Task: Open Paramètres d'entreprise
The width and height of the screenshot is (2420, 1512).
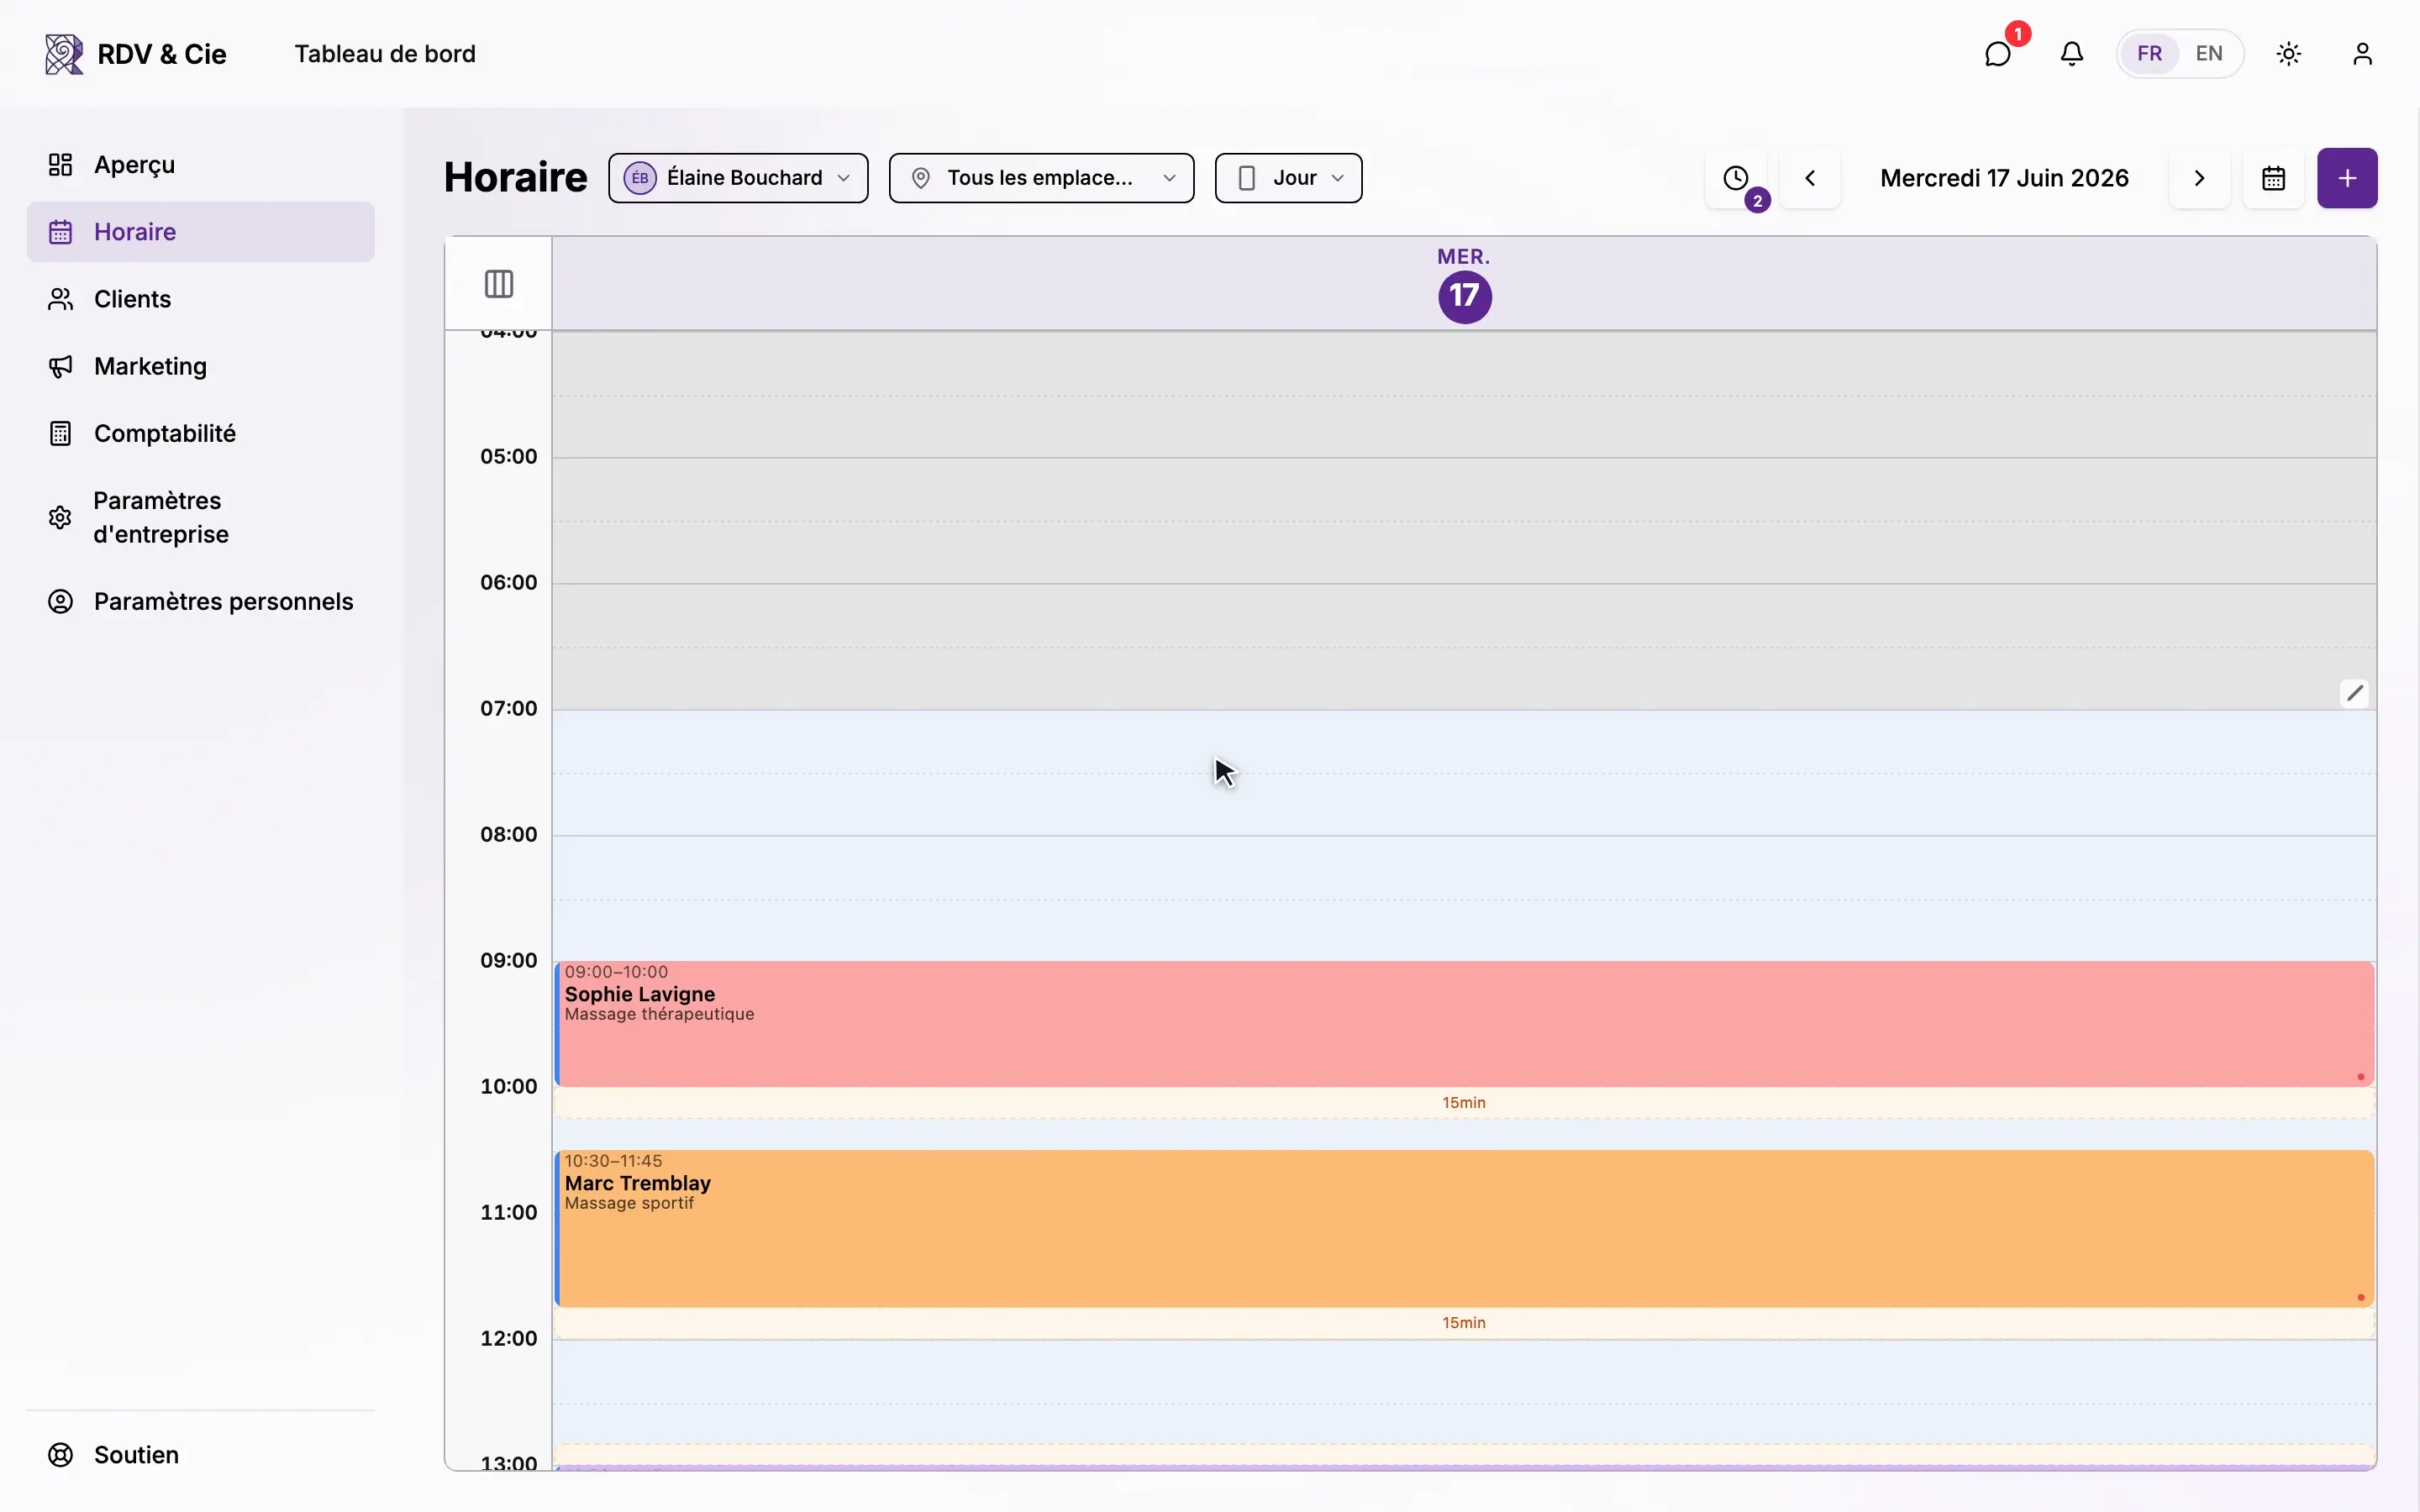Action: (201, 517)
